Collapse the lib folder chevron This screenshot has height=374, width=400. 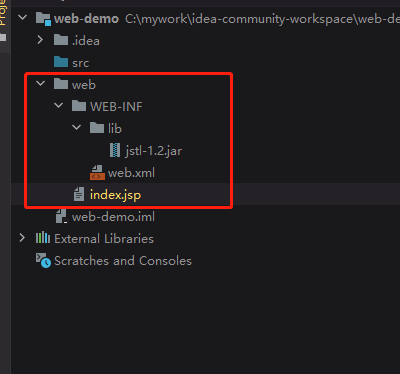(76, 127)
